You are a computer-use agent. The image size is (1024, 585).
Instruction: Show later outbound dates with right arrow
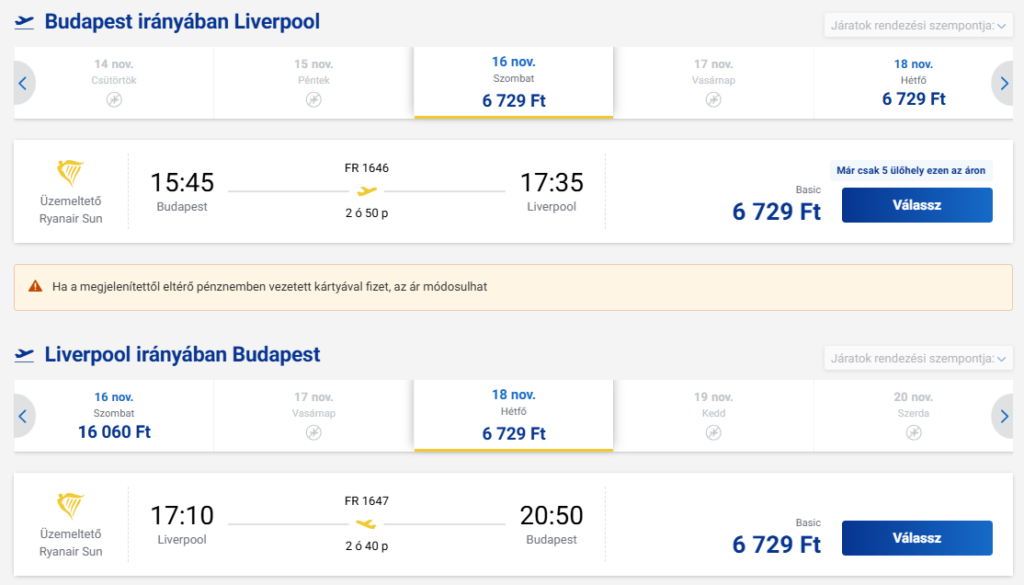[1004, 83]
